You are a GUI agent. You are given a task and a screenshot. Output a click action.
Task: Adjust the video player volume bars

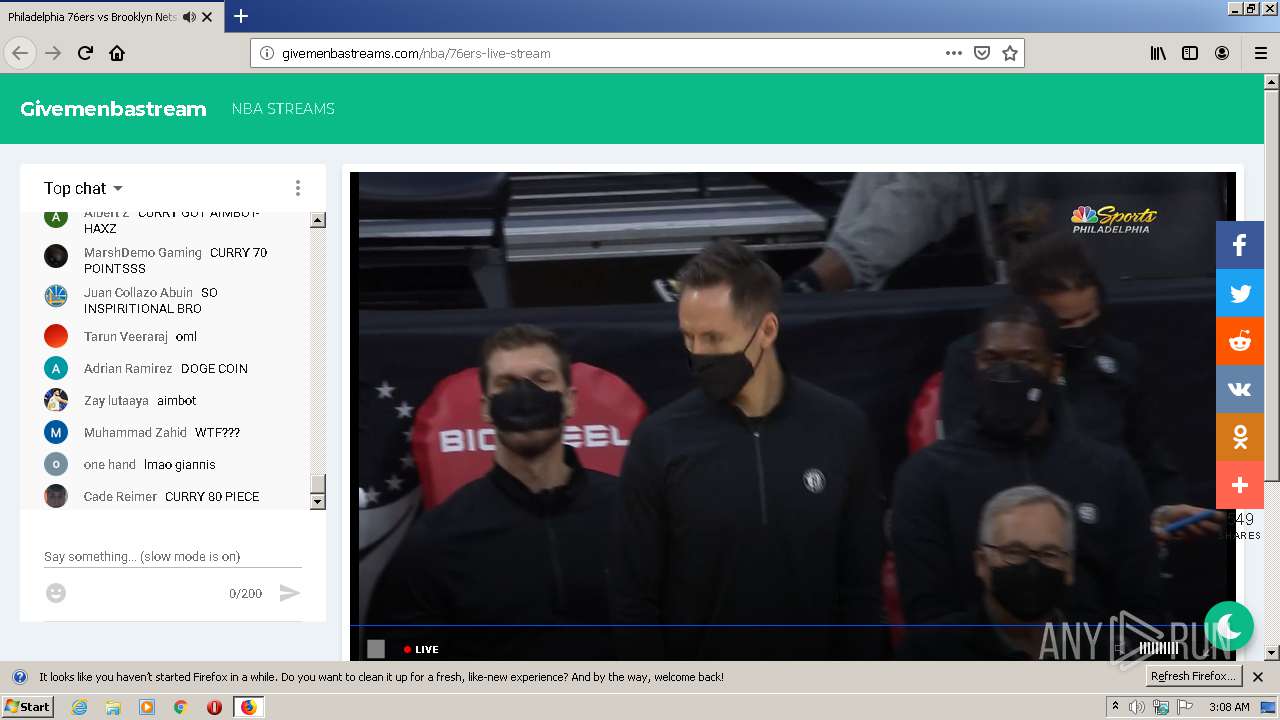tap(1159, 648)
